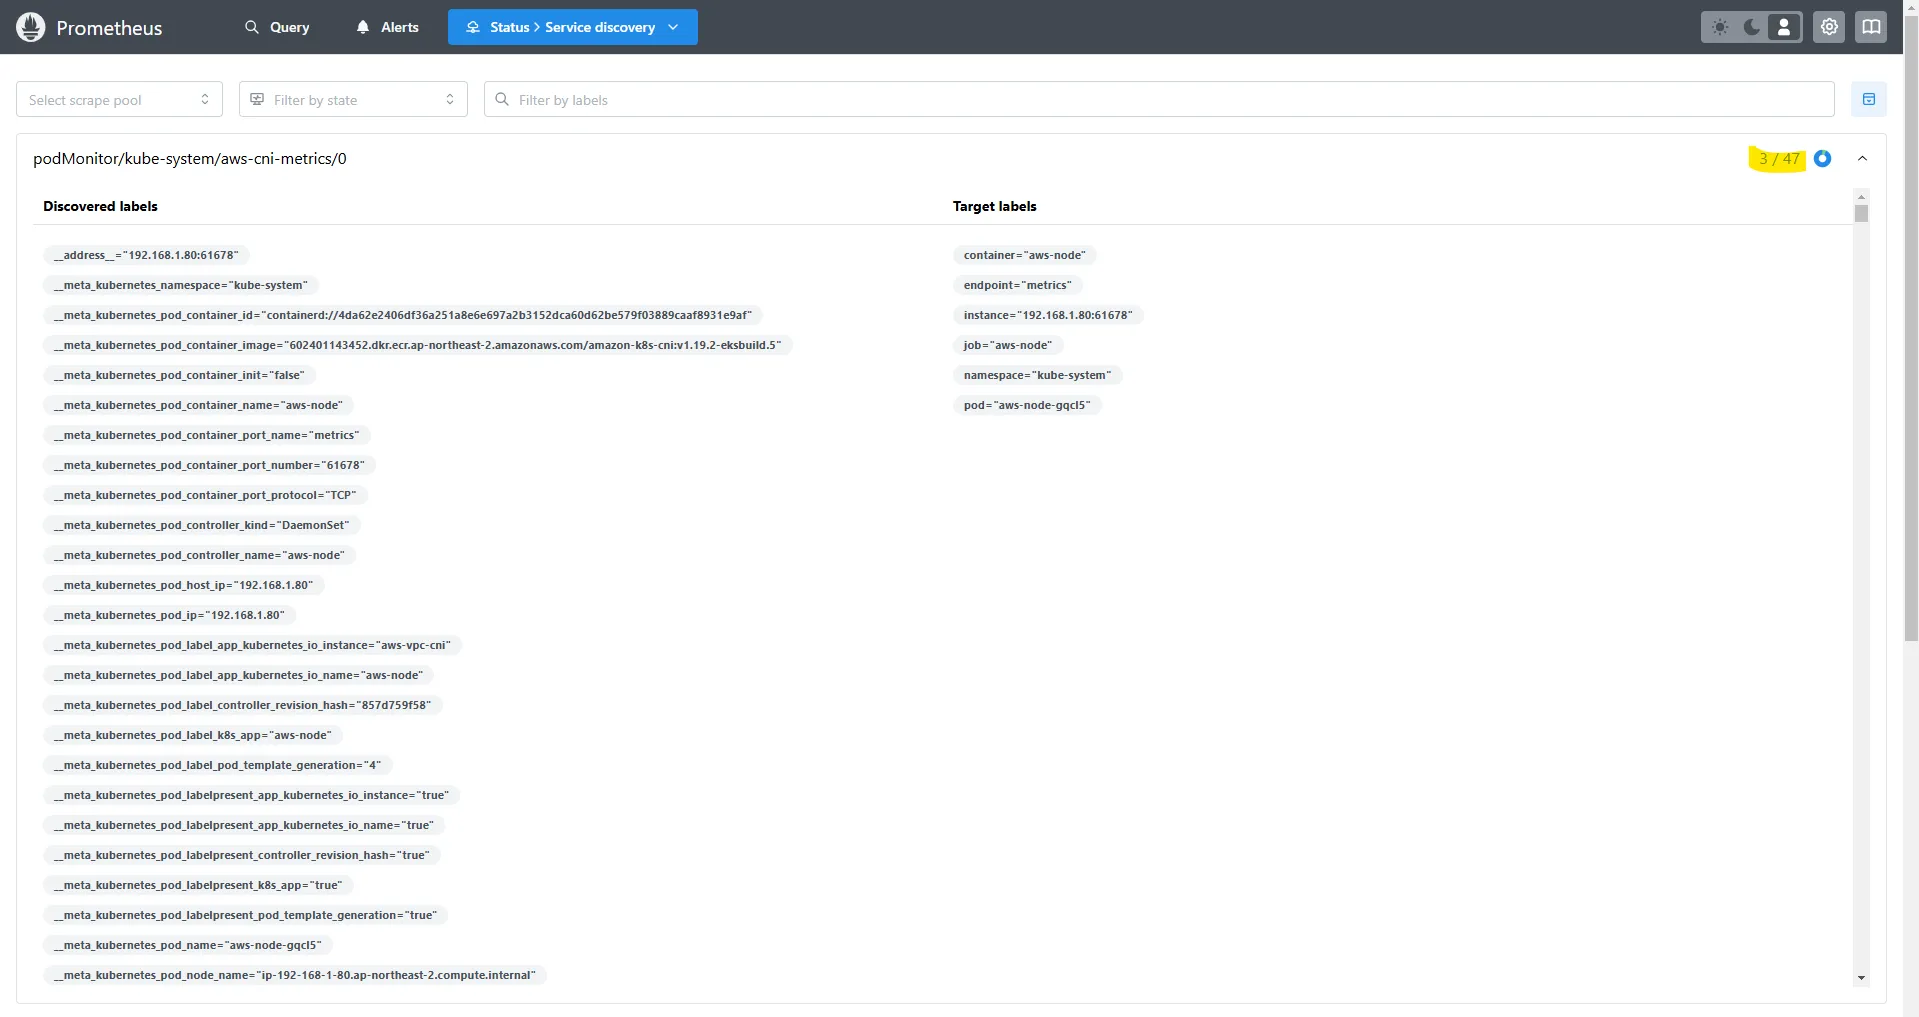Click the blue ring progress indicator
This screenshot has height=1017, width=1919.
coord(1822,158)
